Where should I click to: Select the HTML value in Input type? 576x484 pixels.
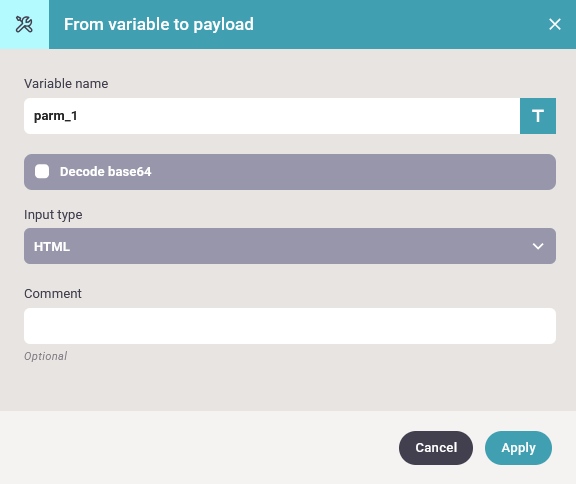click(x=52, y=246)
